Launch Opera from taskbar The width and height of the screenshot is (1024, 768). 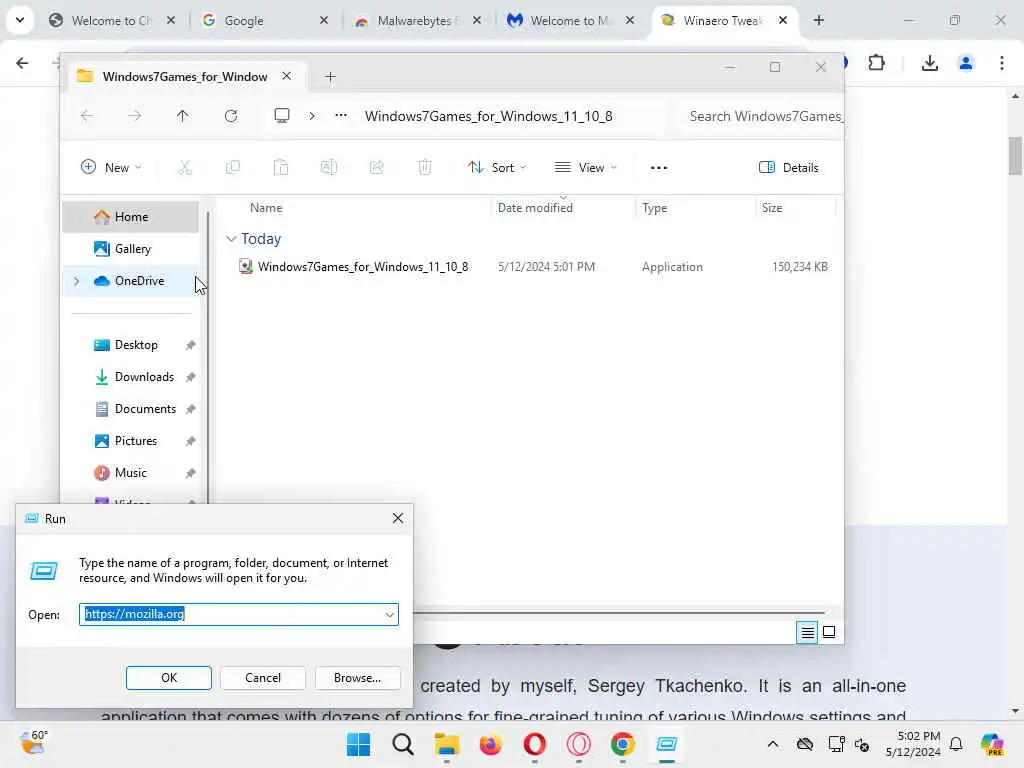pyautogui.click(x=534, y=744)
